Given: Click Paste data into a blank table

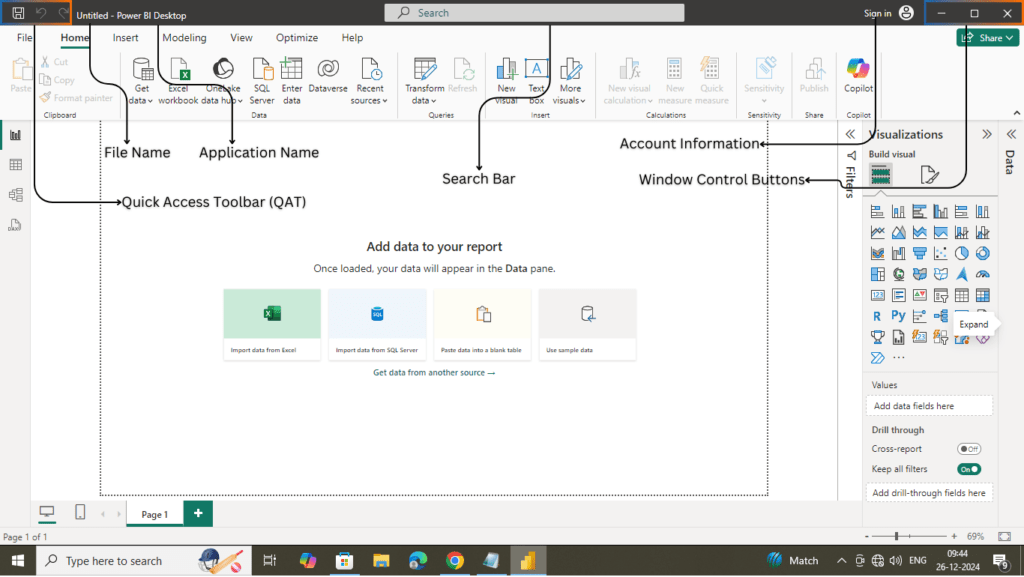Looking at the screenshot, I should pyautogui.click(x=482, y=324).
